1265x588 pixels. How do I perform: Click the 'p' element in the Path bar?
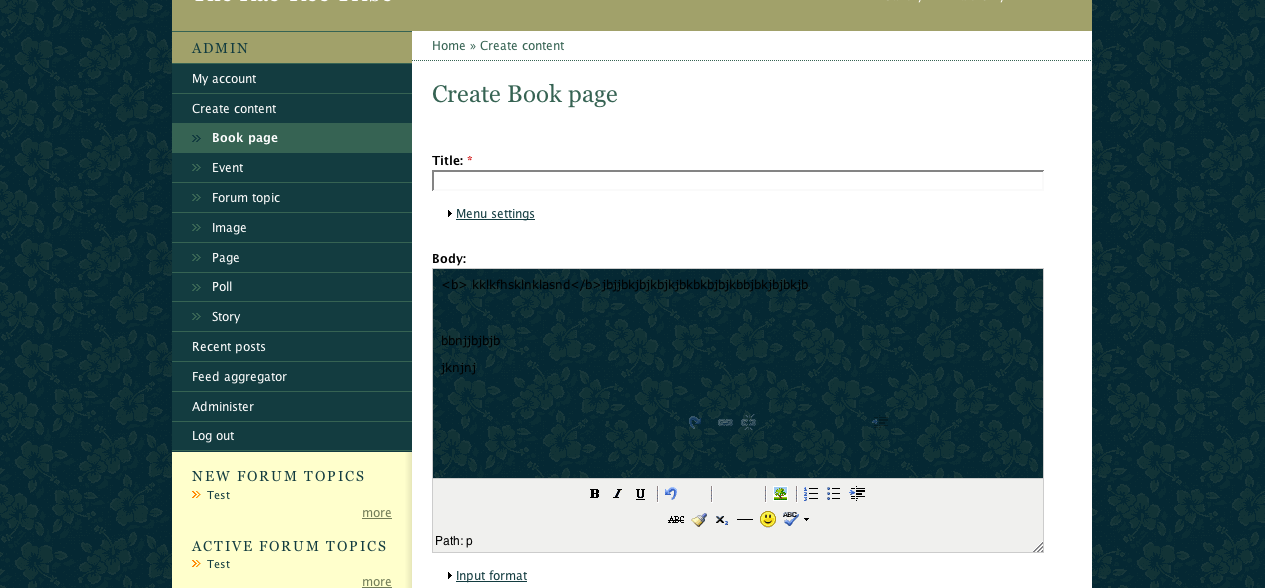click(x=469, y=541)
